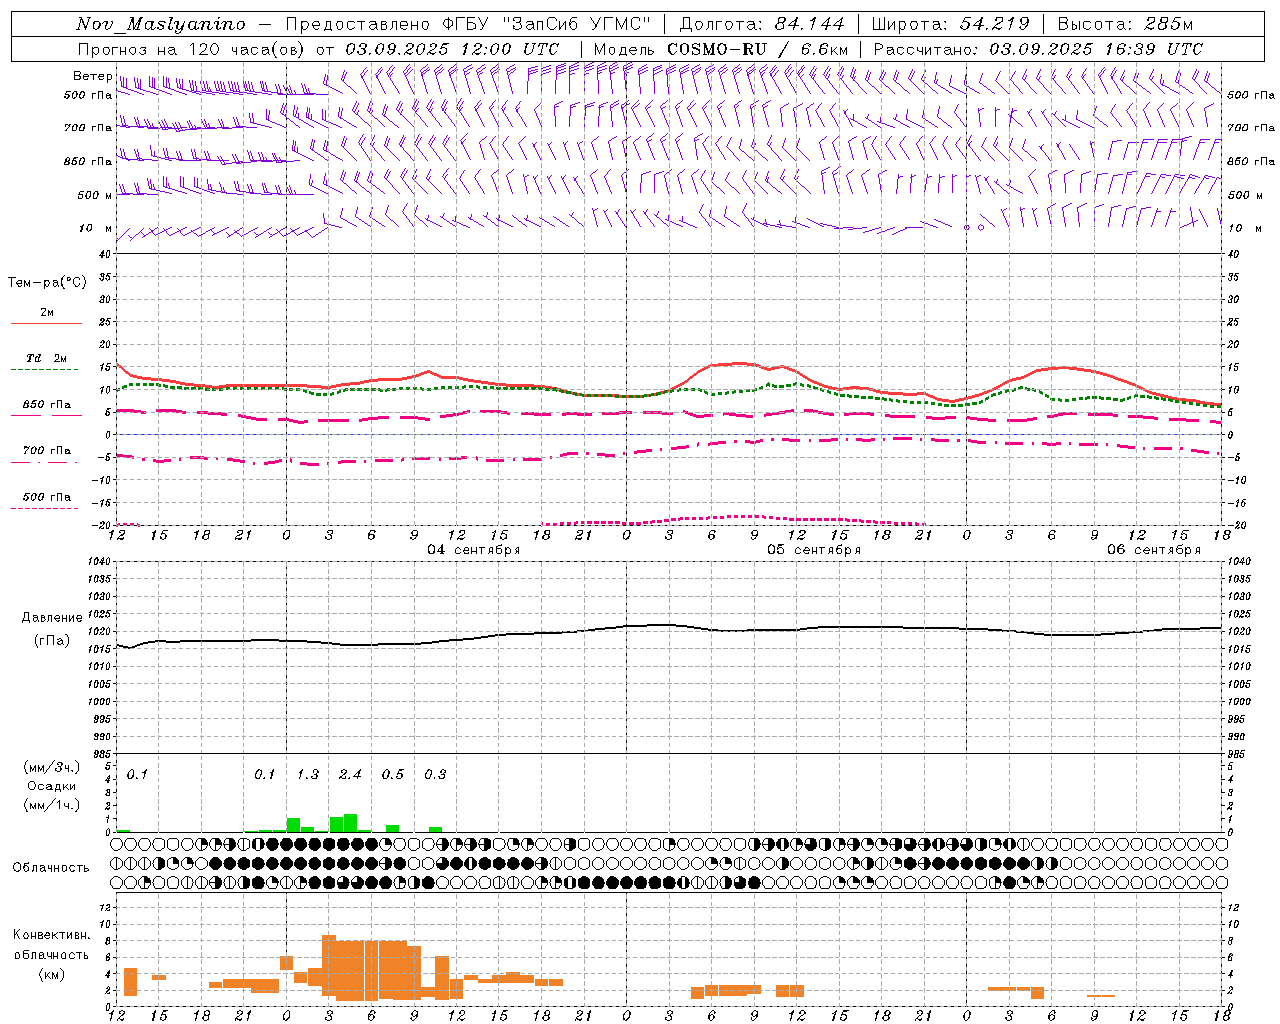The width and height of the screenshot is (1280, 1024).
Task: Select the model name COSMO-RU / 6.6км
Action: [x=758, y=49]
